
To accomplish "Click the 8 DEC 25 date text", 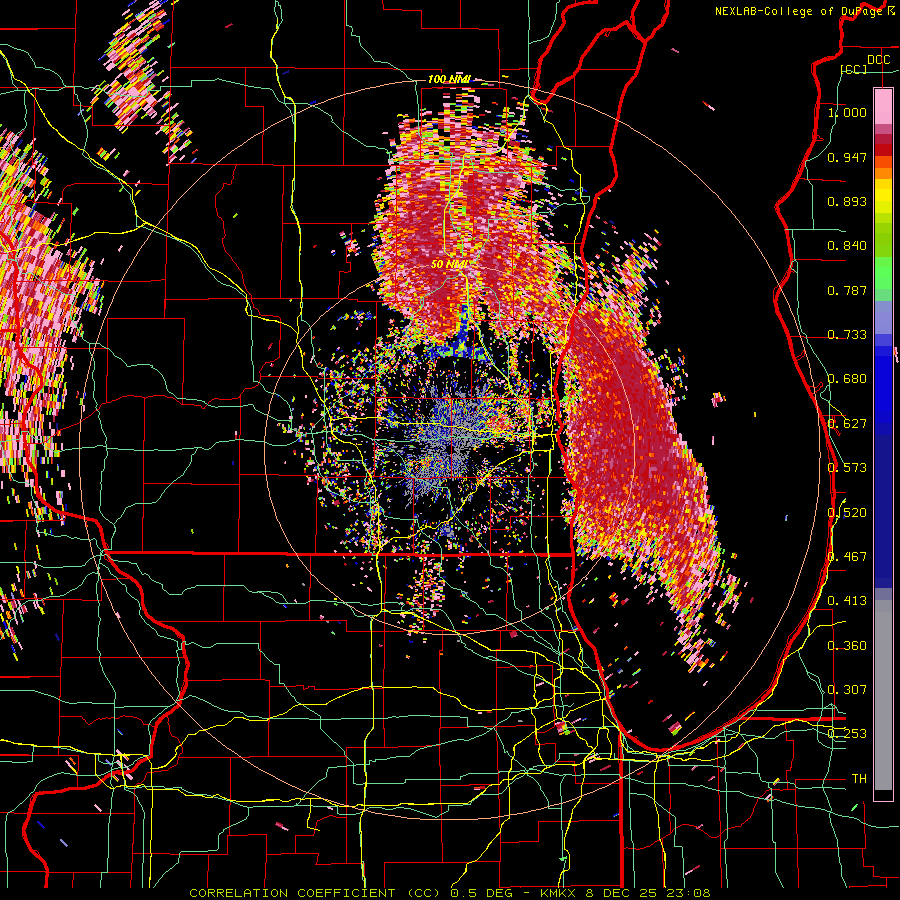I will click(624, 893).
